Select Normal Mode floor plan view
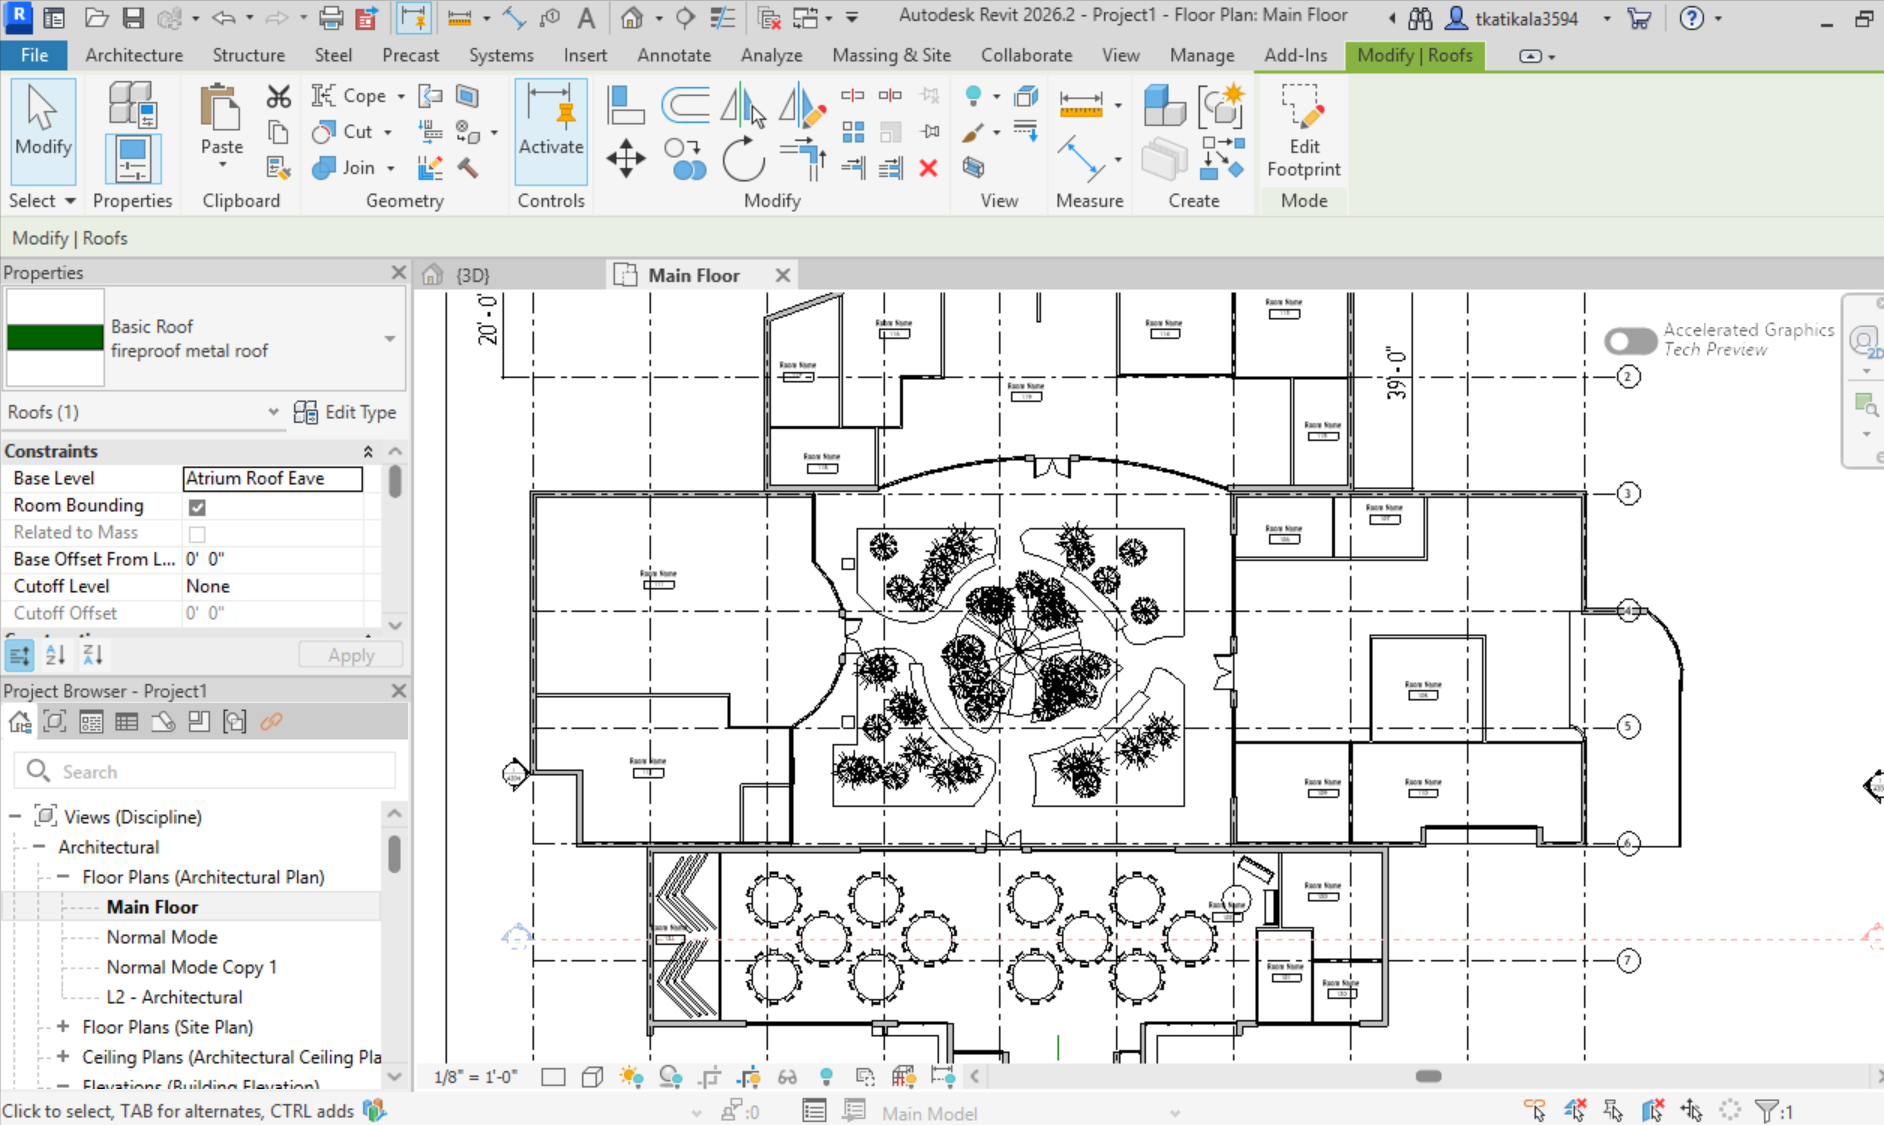The width and height of the screenshot is (1884, 1125). [162, 937]
